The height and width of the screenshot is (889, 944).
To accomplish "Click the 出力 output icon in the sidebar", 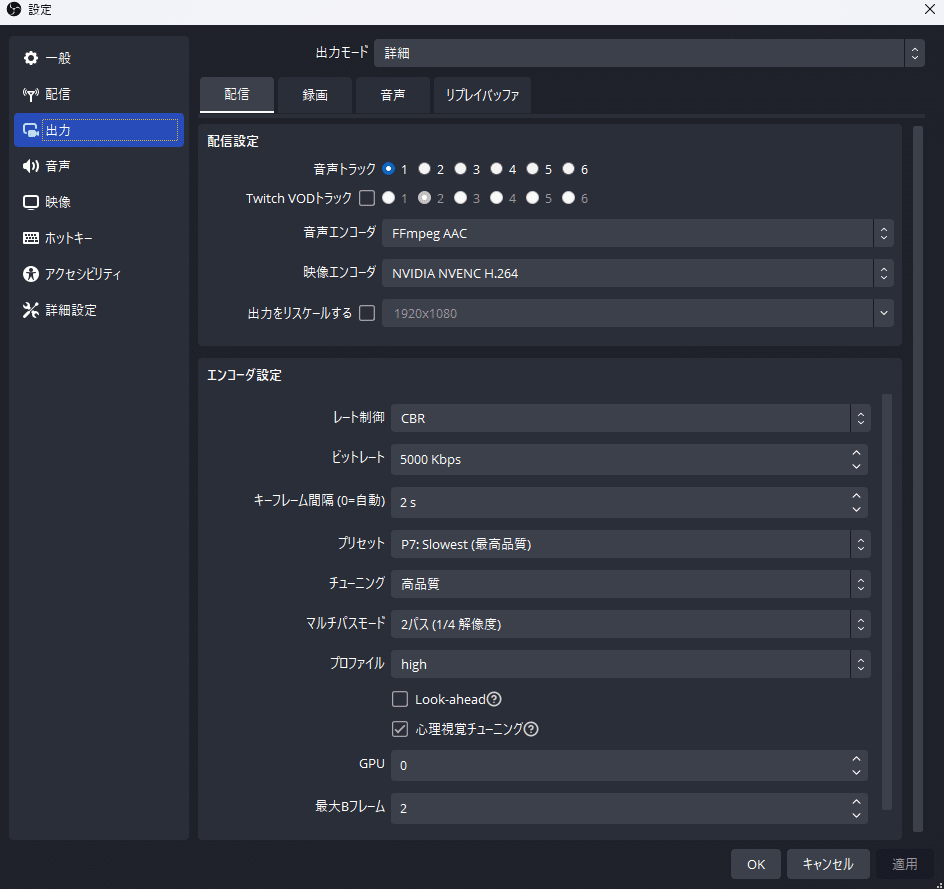I will (31, 130).
